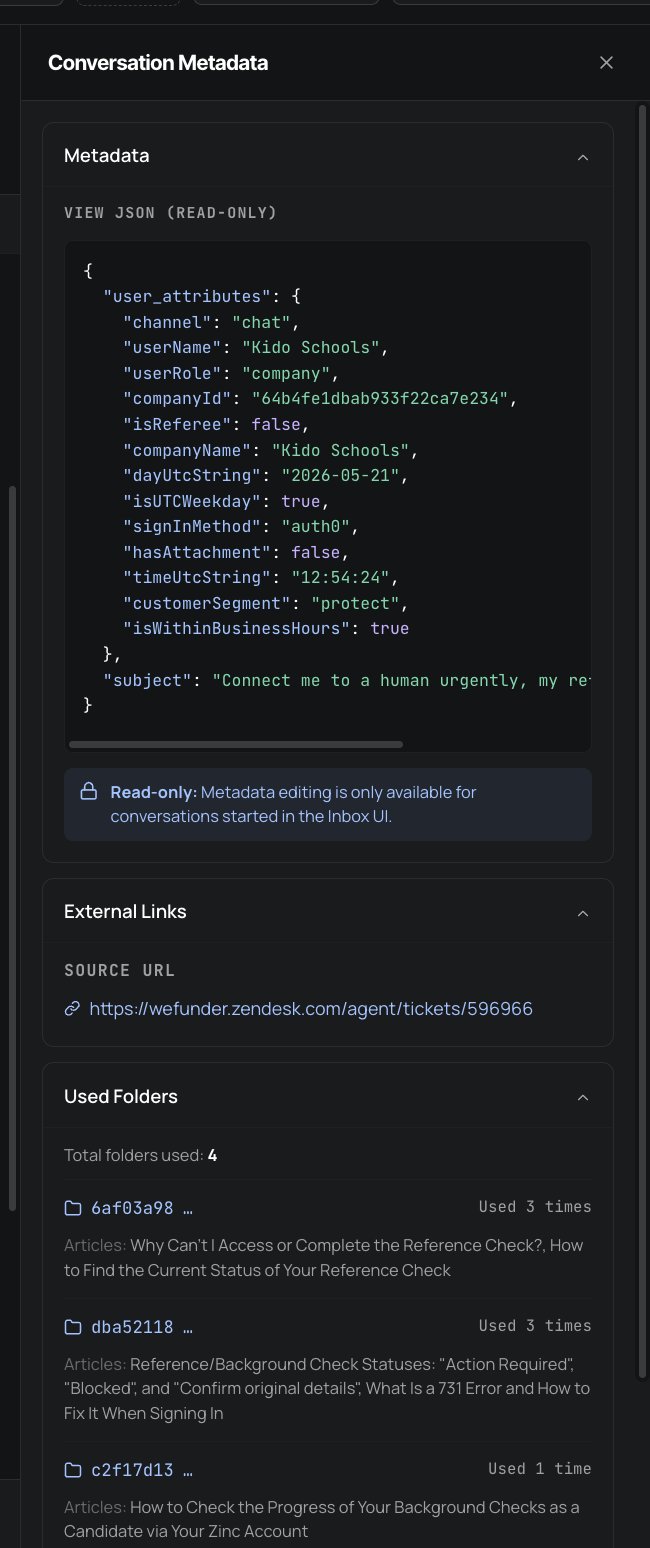Click the link icon beside the source URL
This screenshot has width=650, height=1548.
pyautogui.click(x=72, y=1009)
